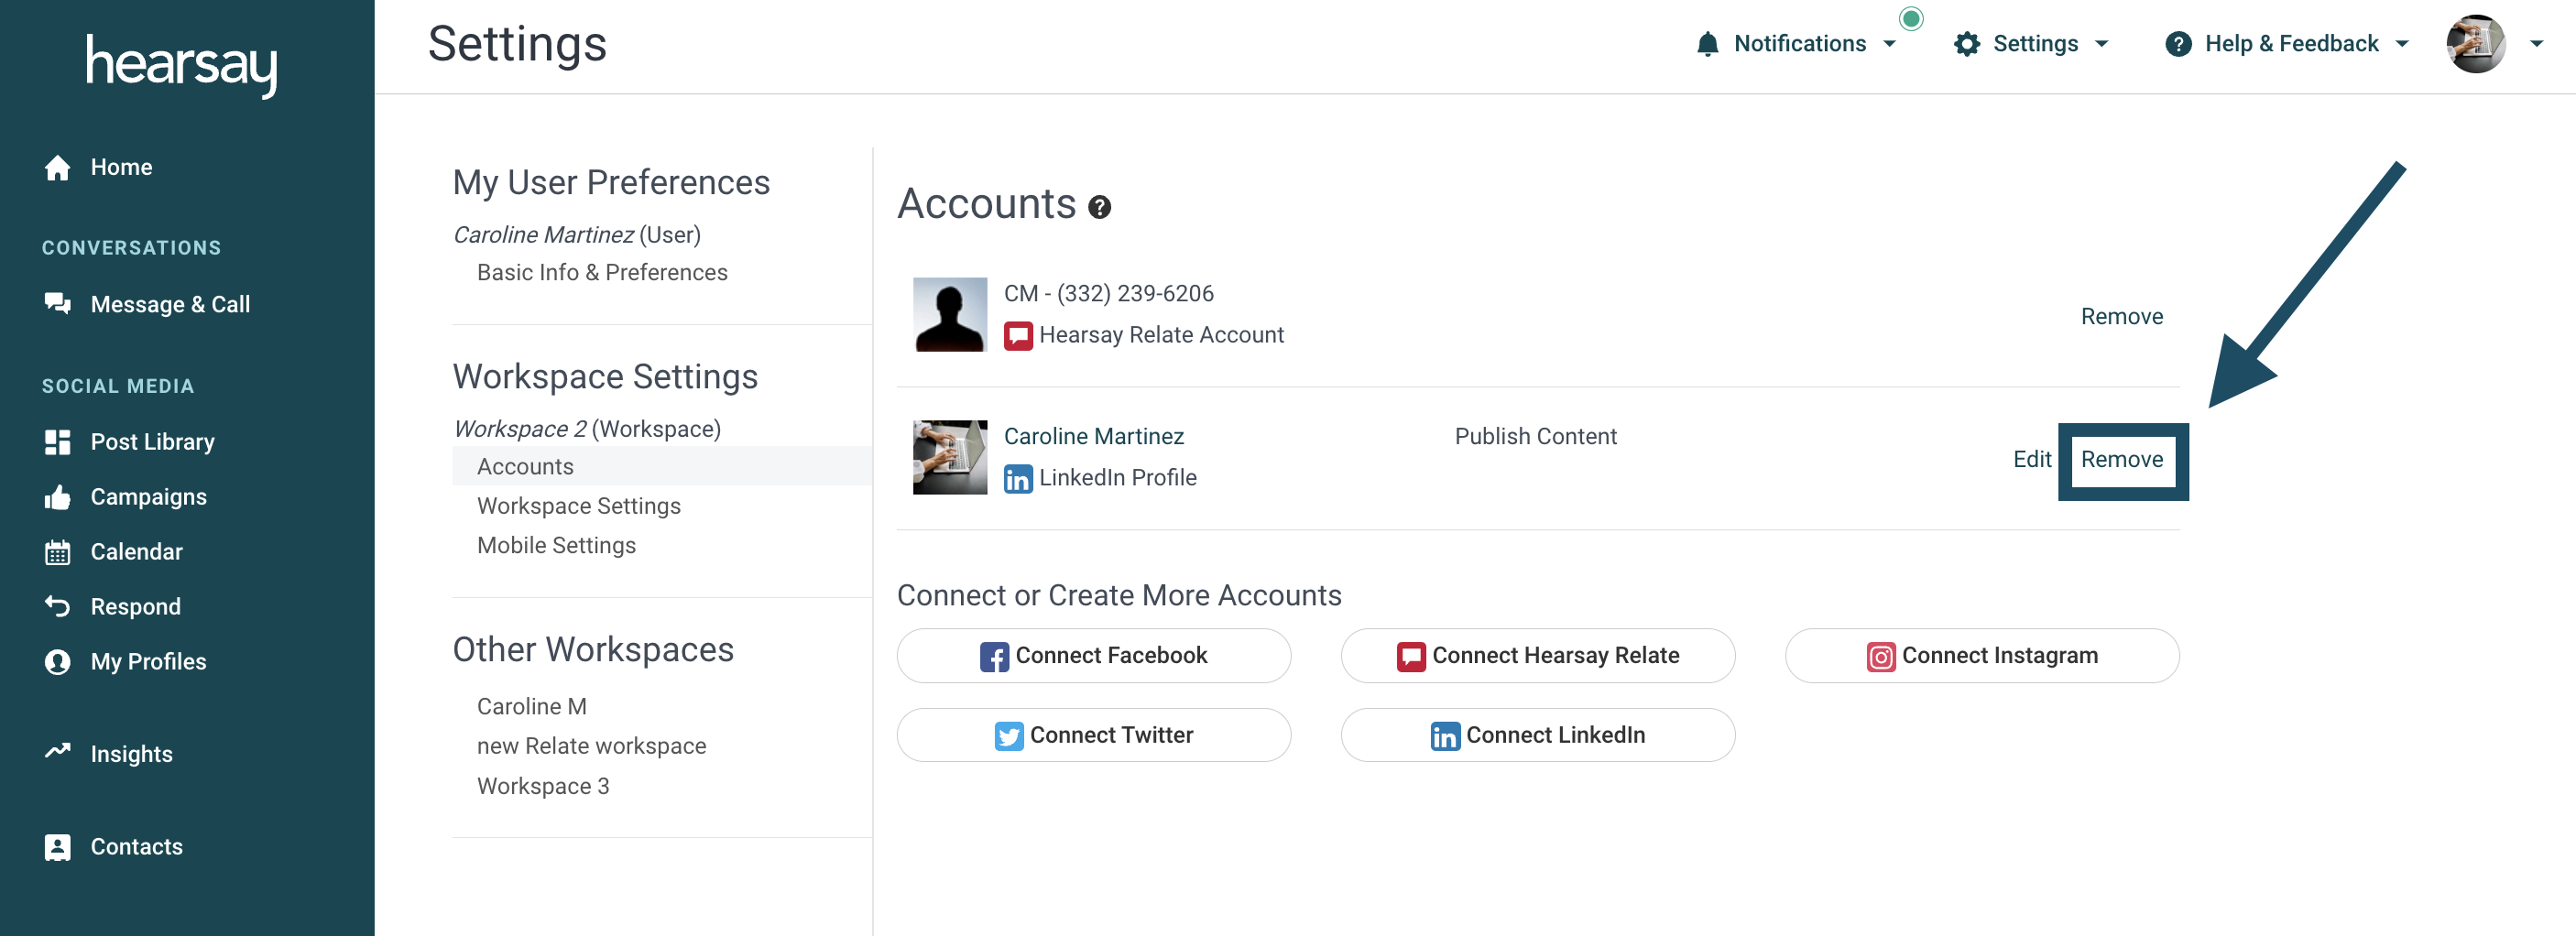Click the Campaigns thumbs-up icon
Image resolution: width=2576 pixels, height=936 pixels.
coord(57,497)
